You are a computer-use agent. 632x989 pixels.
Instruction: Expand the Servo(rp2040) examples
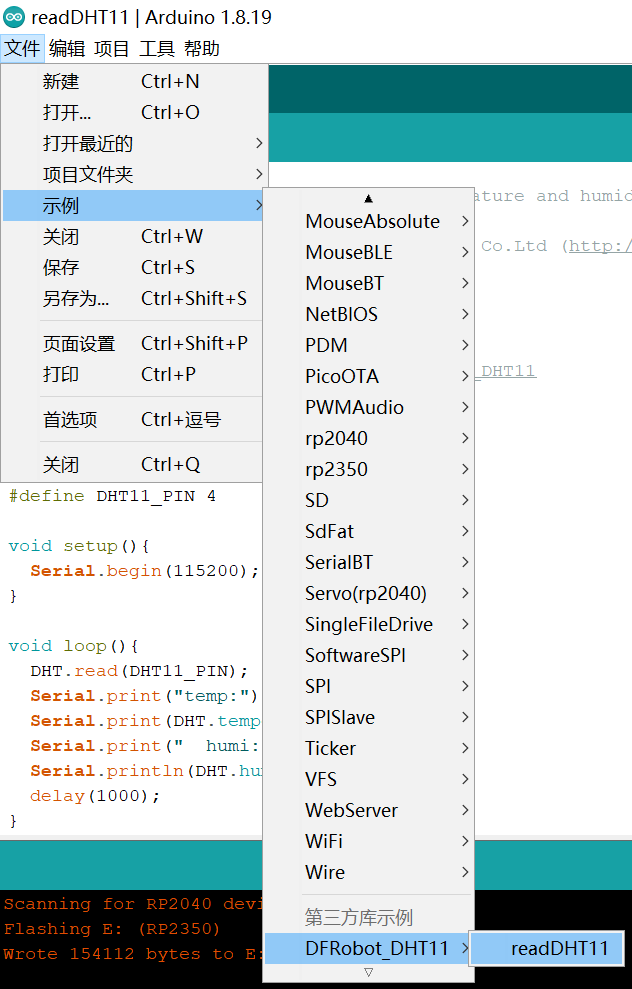pos(368,593)
